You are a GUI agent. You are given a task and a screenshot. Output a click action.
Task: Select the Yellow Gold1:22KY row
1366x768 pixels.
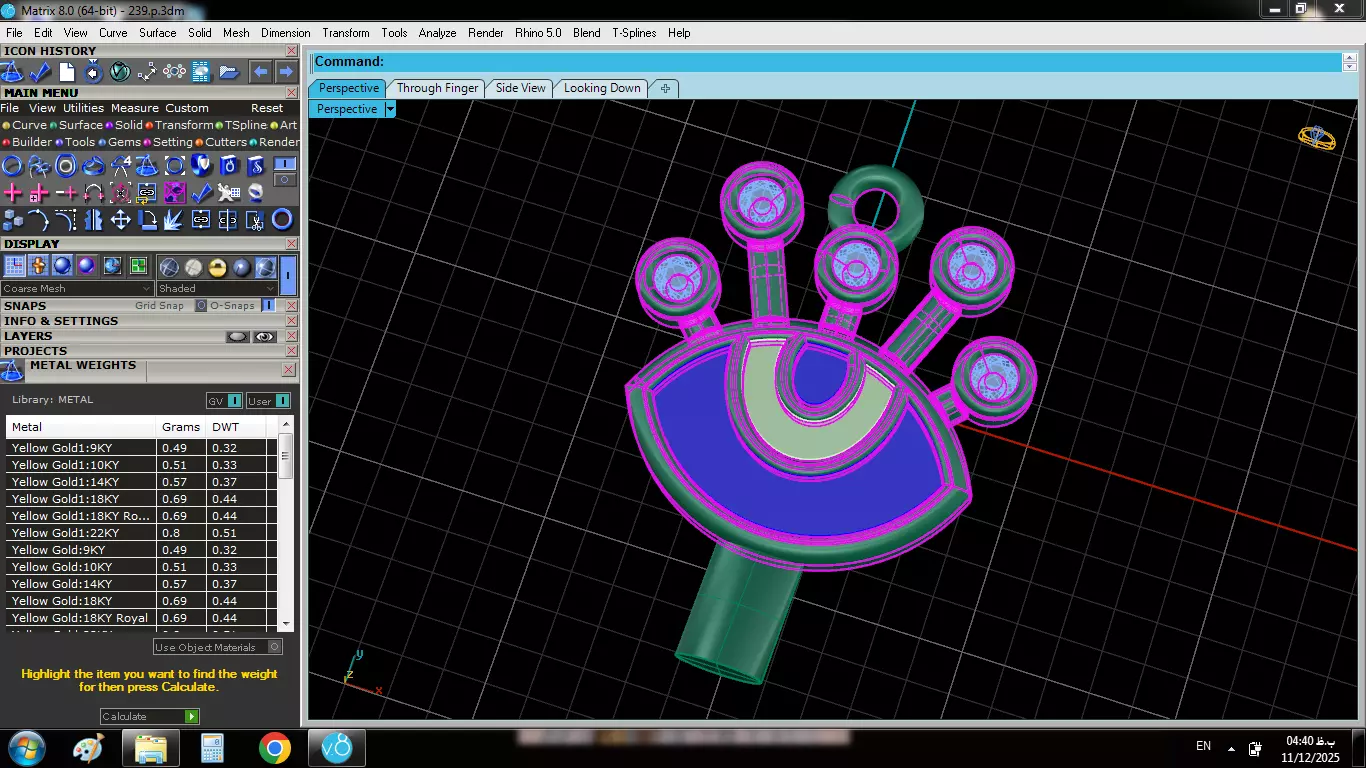point(141,533)
